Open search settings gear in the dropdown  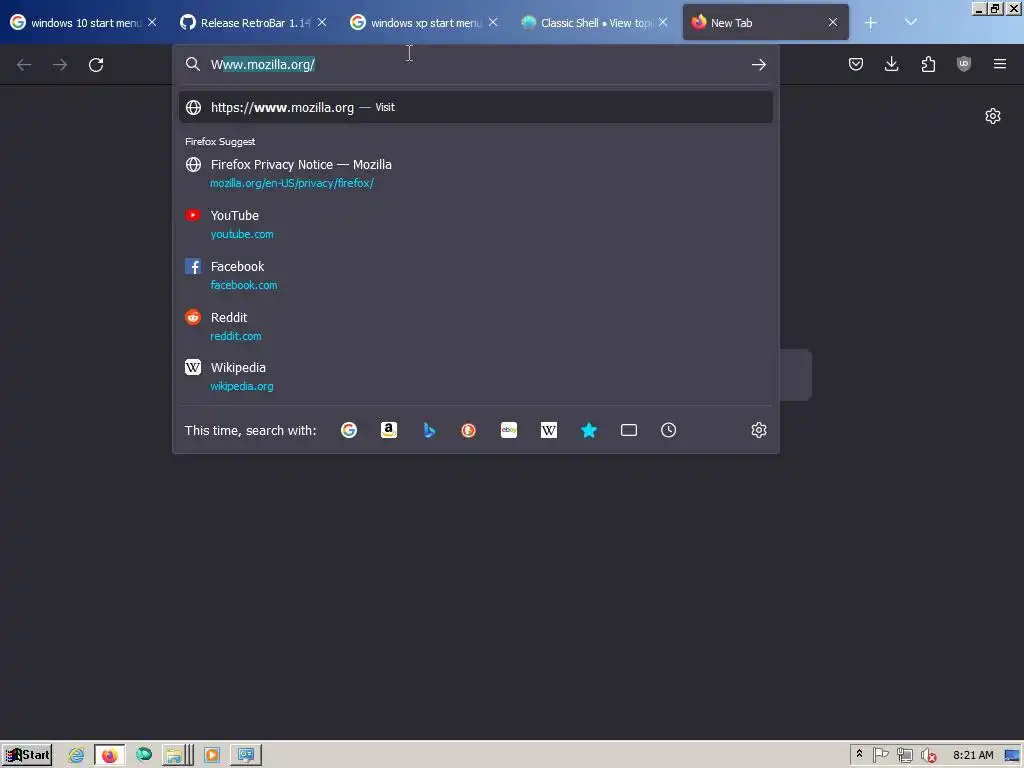[x=758, y=430]
